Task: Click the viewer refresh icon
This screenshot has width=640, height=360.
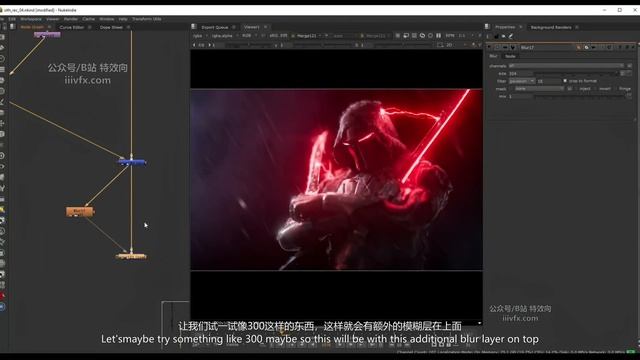Action: 430,36
